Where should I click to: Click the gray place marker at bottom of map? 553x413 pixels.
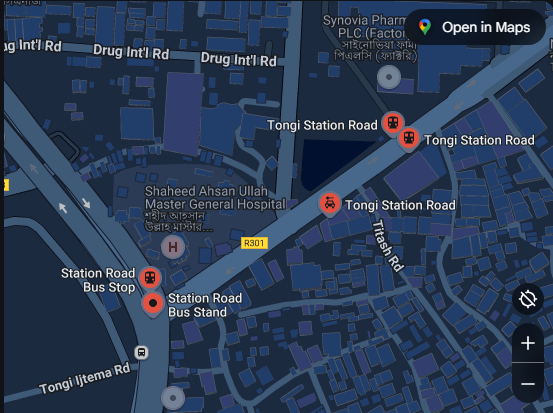click(x=173, y=398)
